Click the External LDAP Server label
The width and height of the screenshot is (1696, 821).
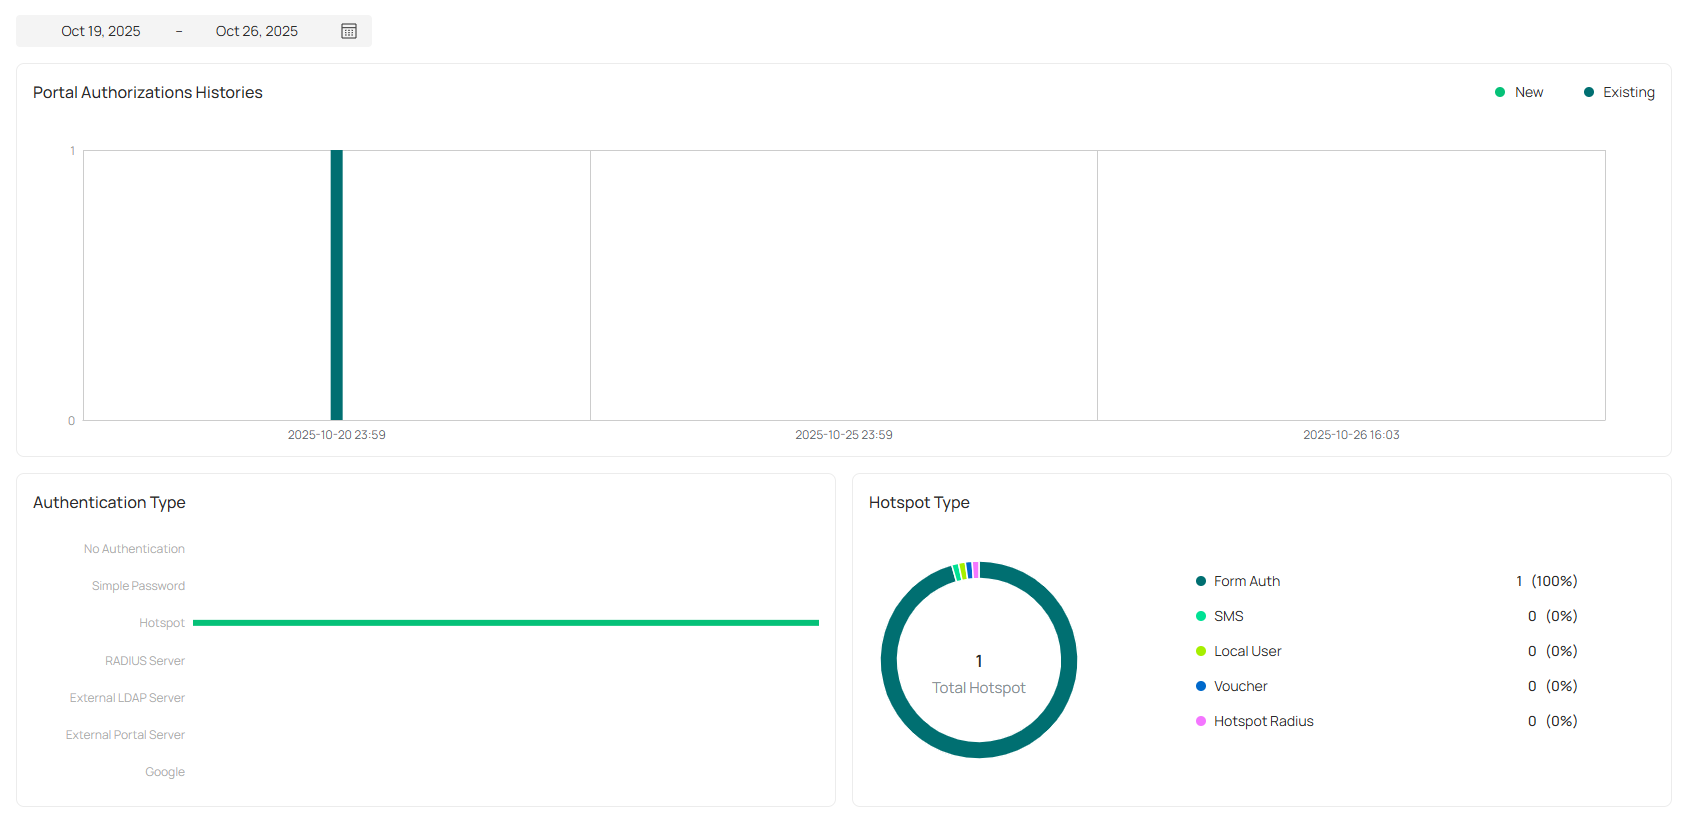click(127, 698)
